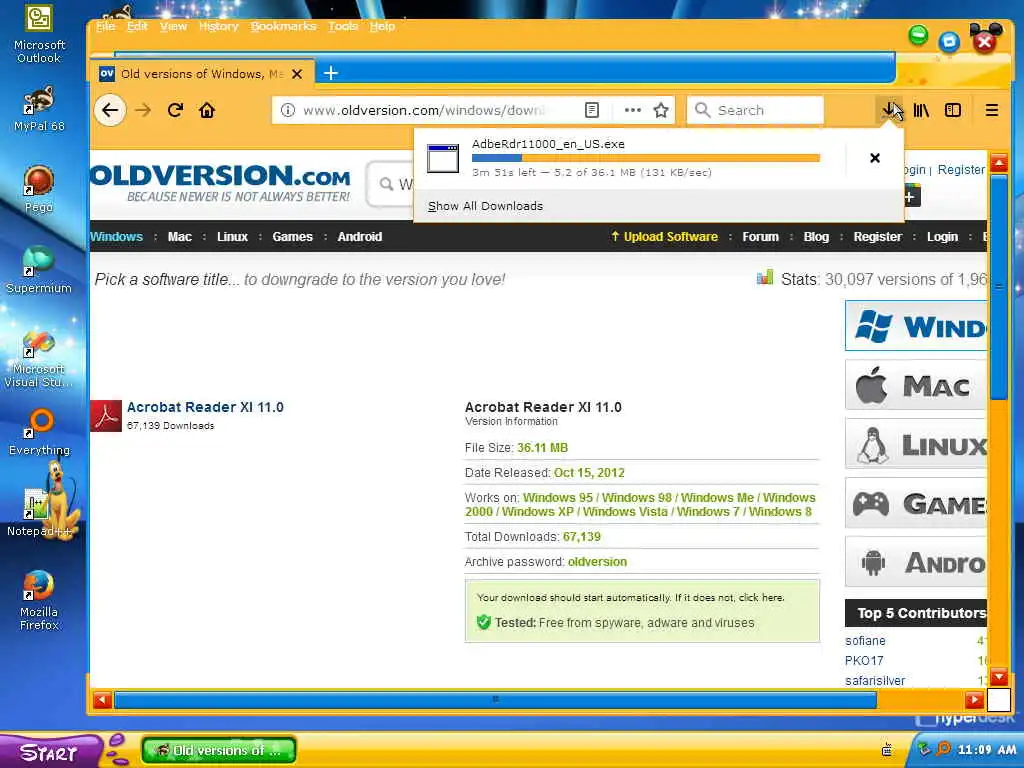1024x768 pixels.
Task: Open the History menu
Action: [218, 26]
